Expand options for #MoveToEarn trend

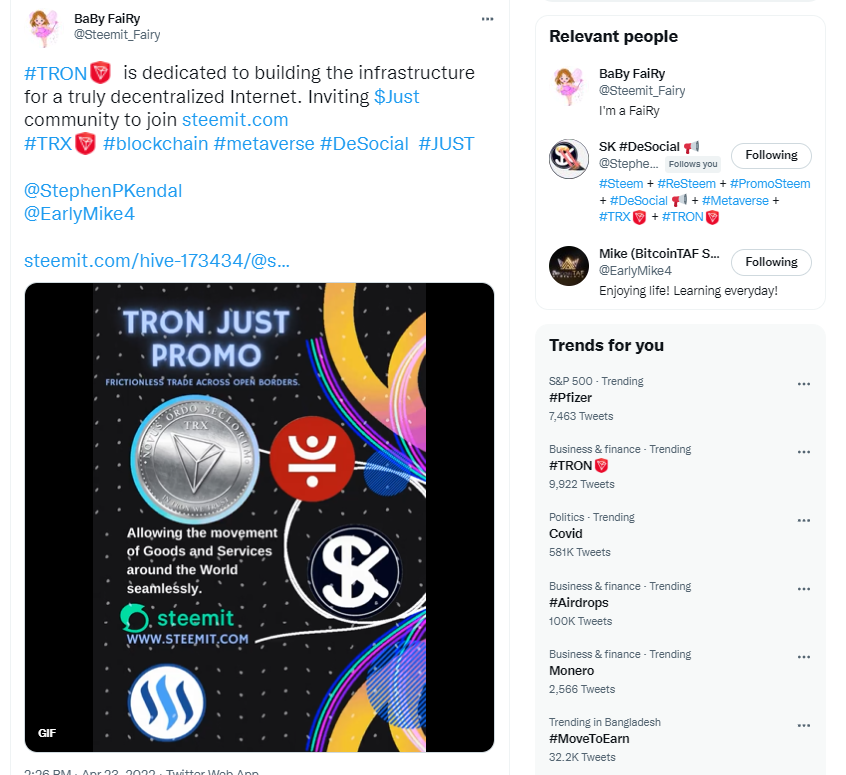coord(804,725)
